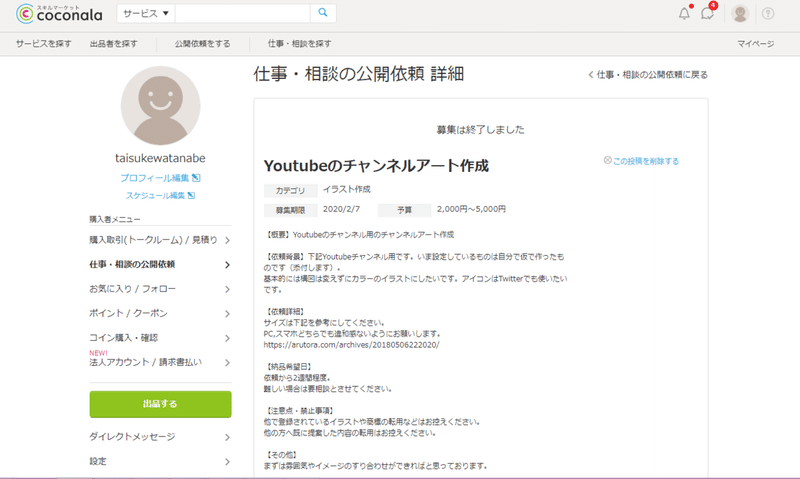Expand chevron beside お気に入り / フォロー
Image resolution: width=800 pixels, height=479 pixels.
pyautogui.click(x=227, y=289)
